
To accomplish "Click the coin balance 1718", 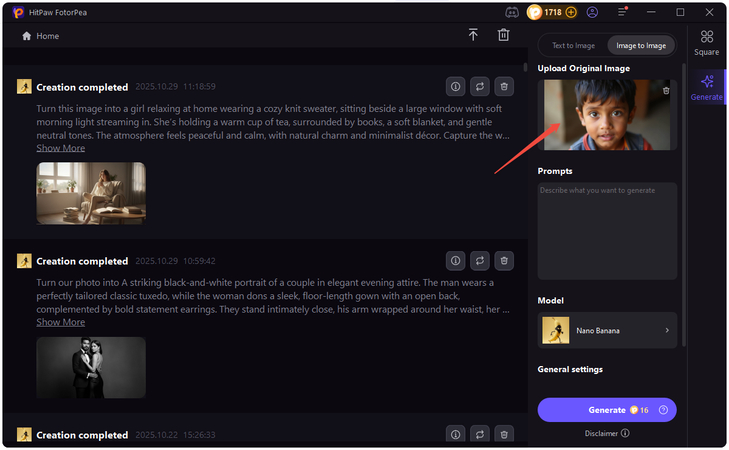I will 553,13.
